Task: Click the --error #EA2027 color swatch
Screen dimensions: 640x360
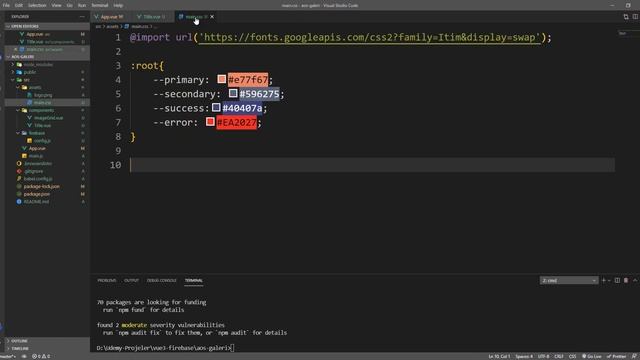Action: (x=210, y=122)
